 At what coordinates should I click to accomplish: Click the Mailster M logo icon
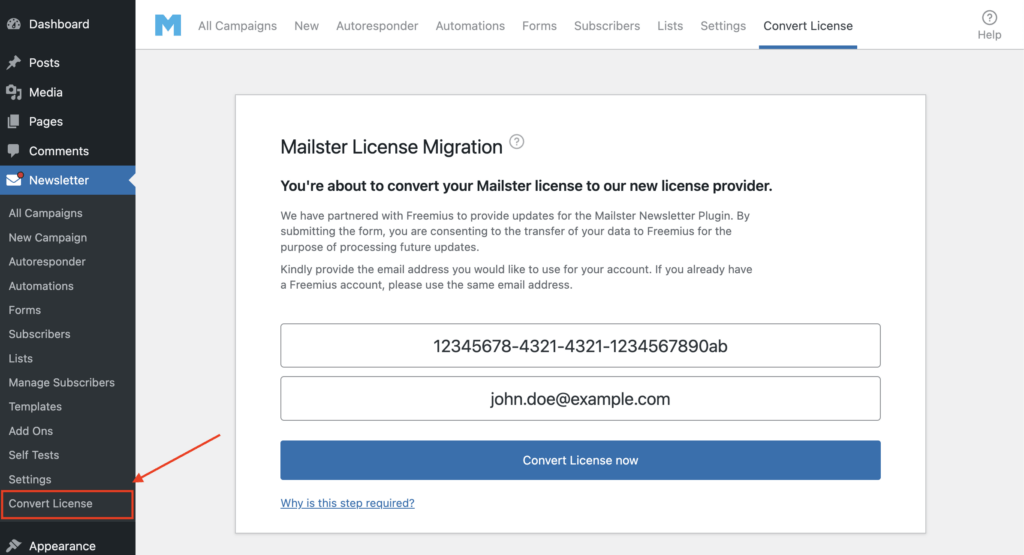tap(168, 25)
